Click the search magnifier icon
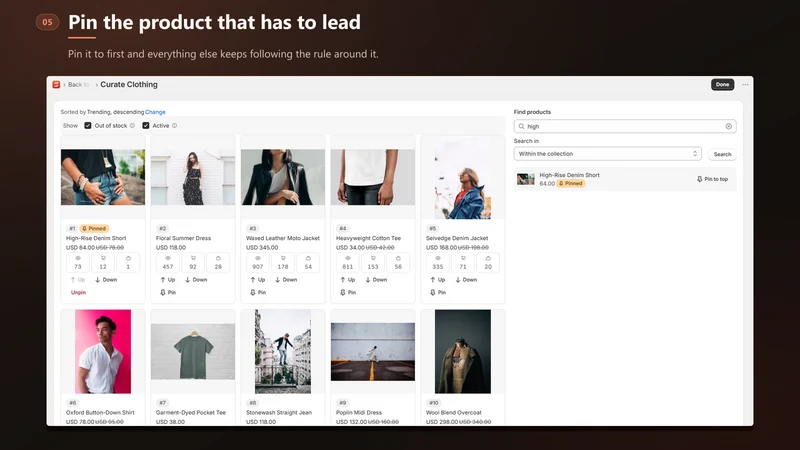Image resolution: width=800 pixels, height=450 pixels. click(x=521, y=126)
